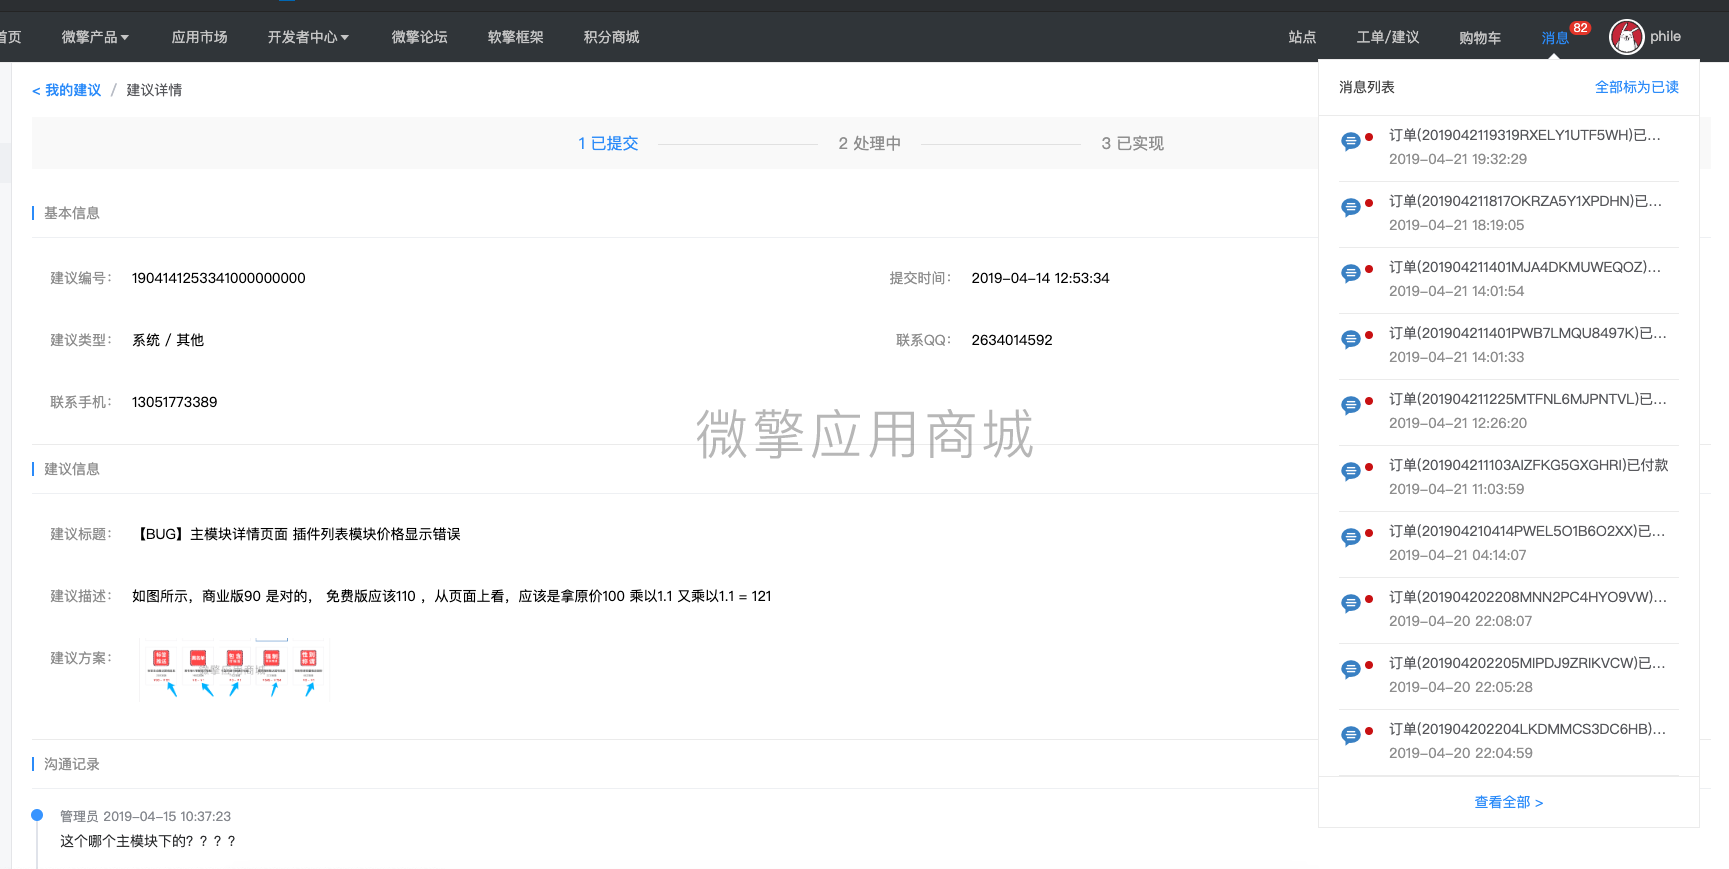Click the message icon for order 201904210414

point(1350,537)
